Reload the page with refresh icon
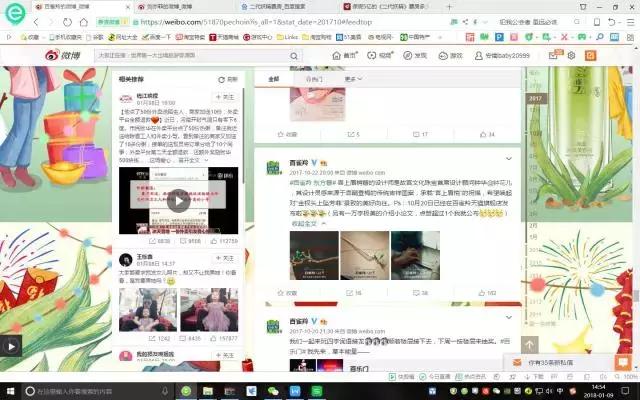The image size is (640, 400). click(67, 22)
